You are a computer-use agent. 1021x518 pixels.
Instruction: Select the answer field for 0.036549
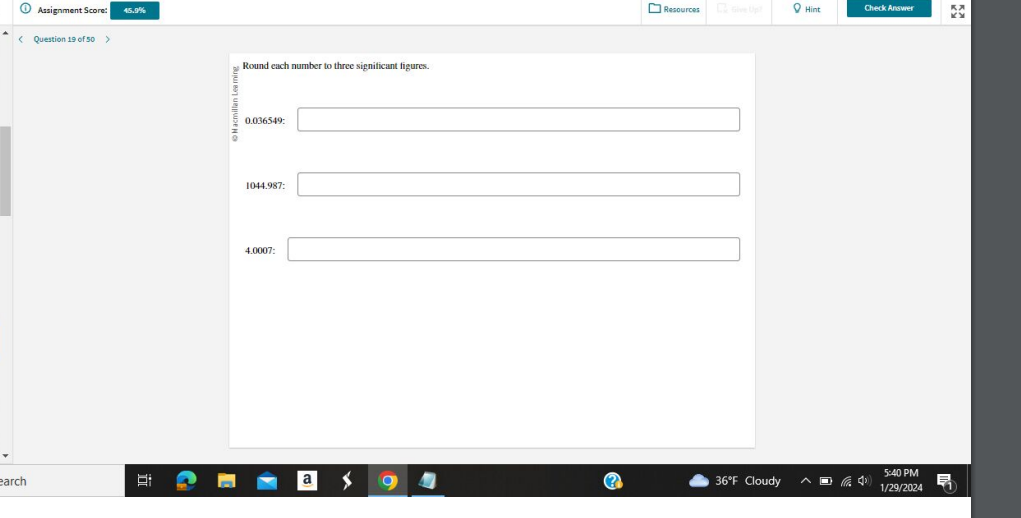[x=518, y=120]
